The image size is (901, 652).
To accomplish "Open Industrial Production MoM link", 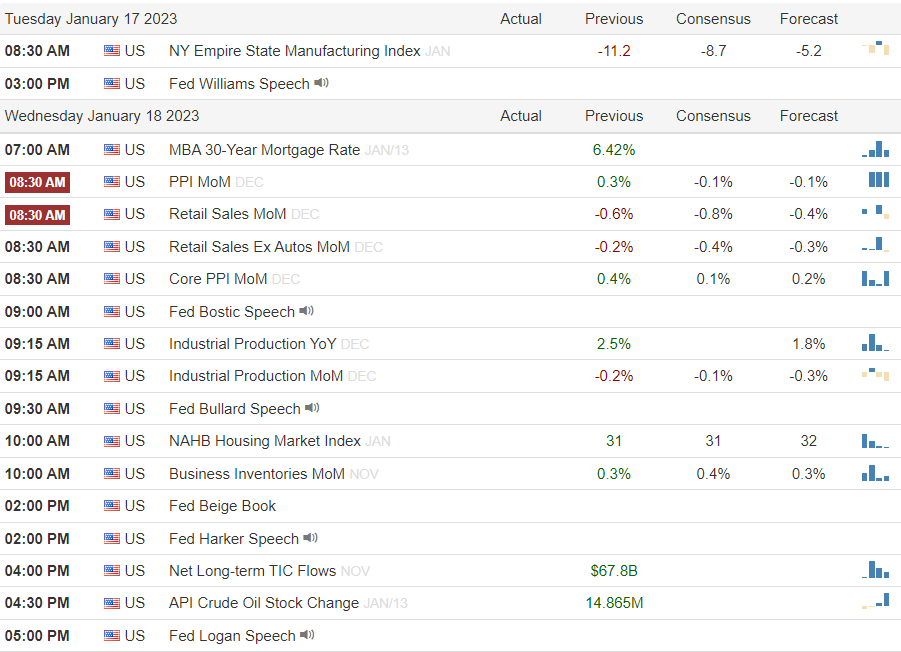I will [x=256, y=376].
